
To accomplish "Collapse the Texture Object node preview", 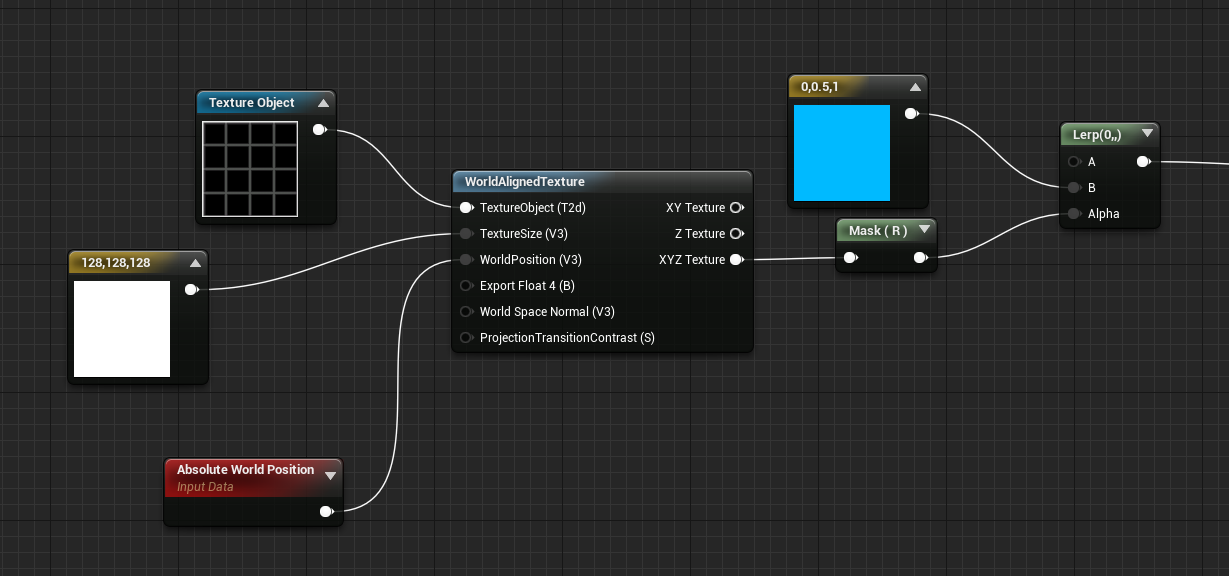I will [322, 102].
